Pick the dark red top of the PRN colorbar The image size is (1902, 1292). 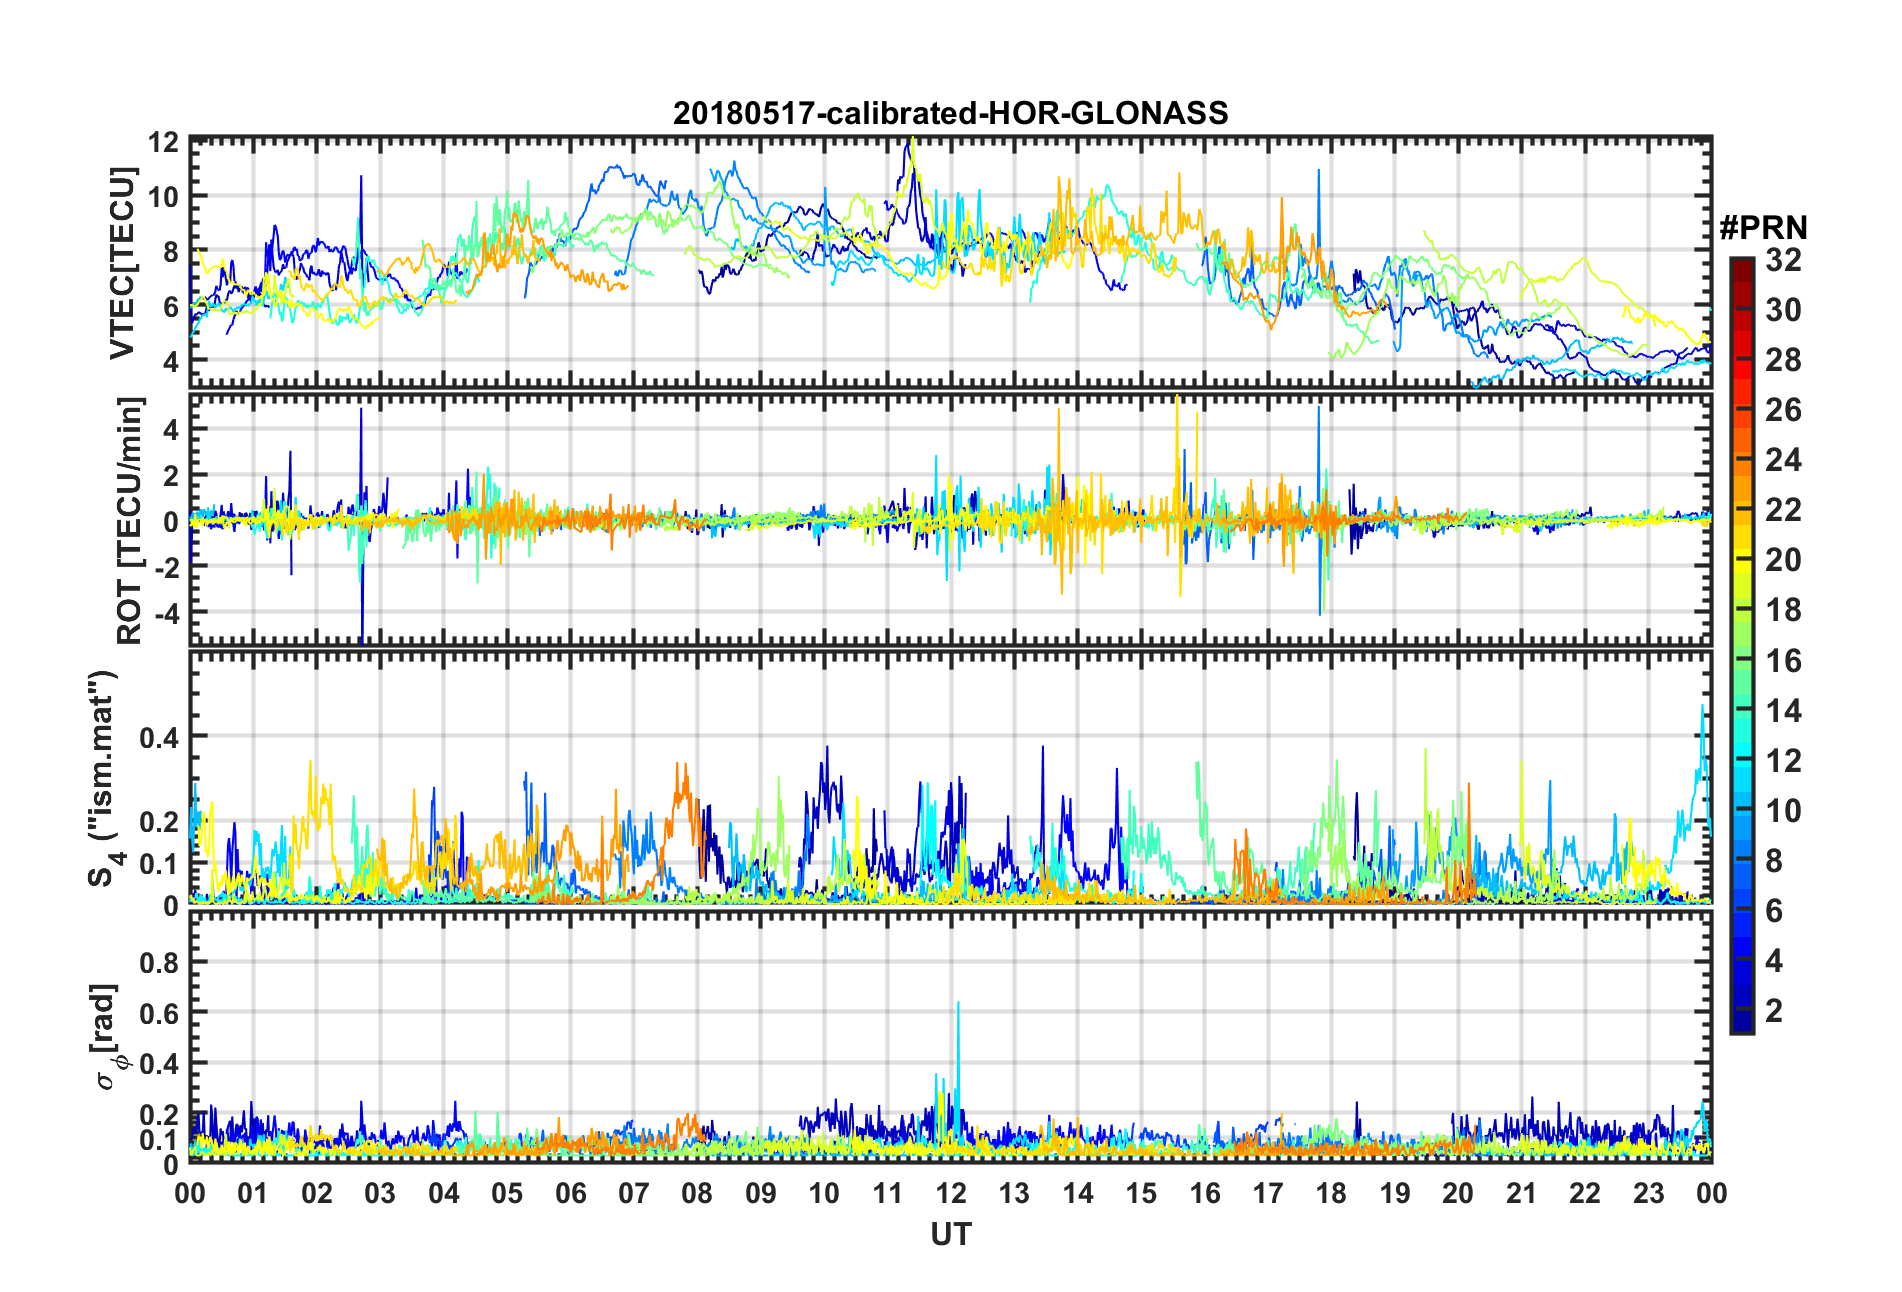(1741, 263)
